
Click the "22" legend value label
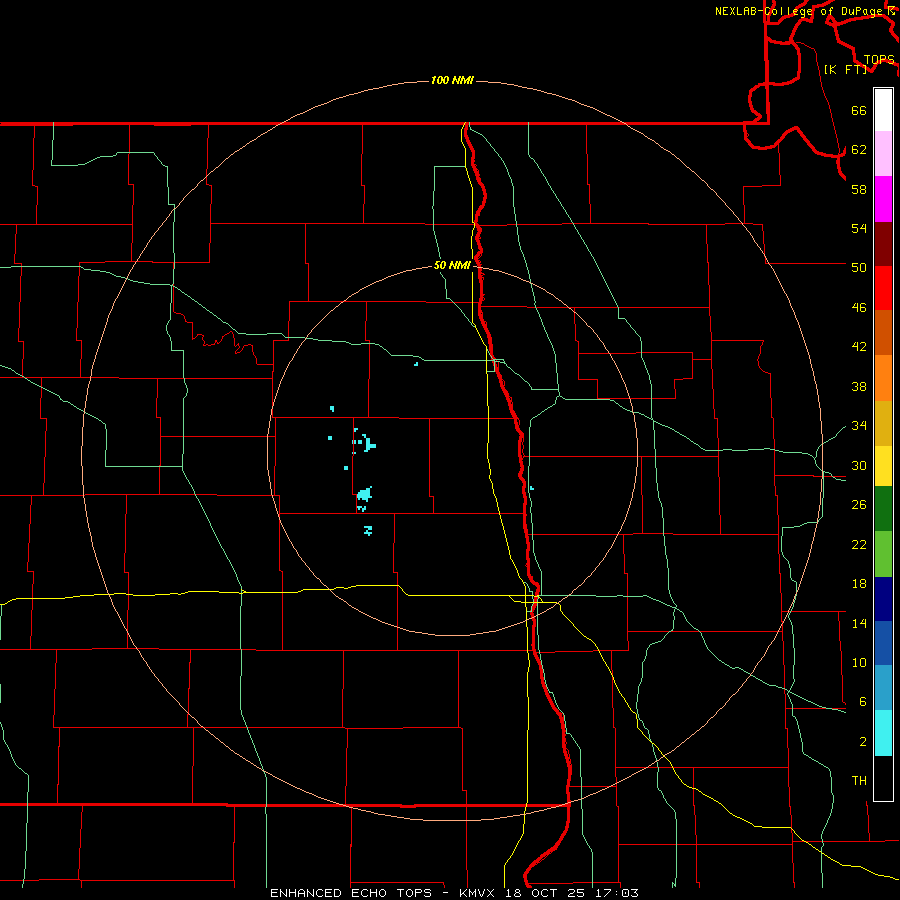click(859, 545)
